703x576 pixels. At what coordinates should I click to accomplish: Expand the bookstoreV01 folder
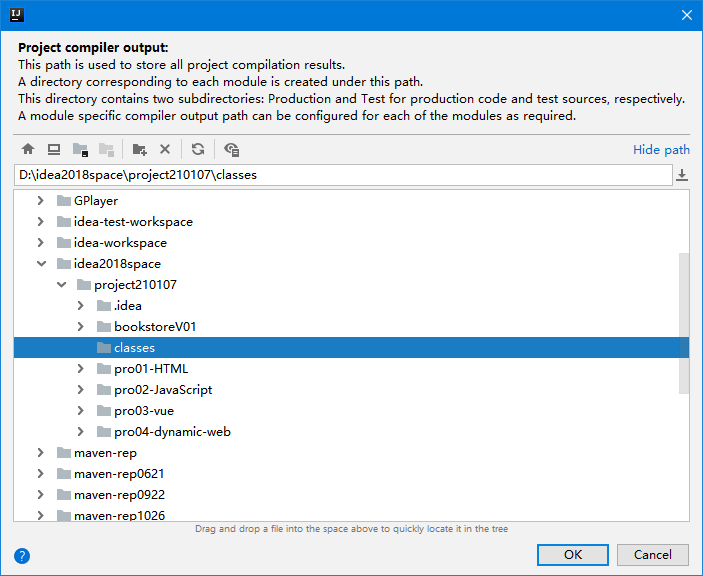point(81,327)
